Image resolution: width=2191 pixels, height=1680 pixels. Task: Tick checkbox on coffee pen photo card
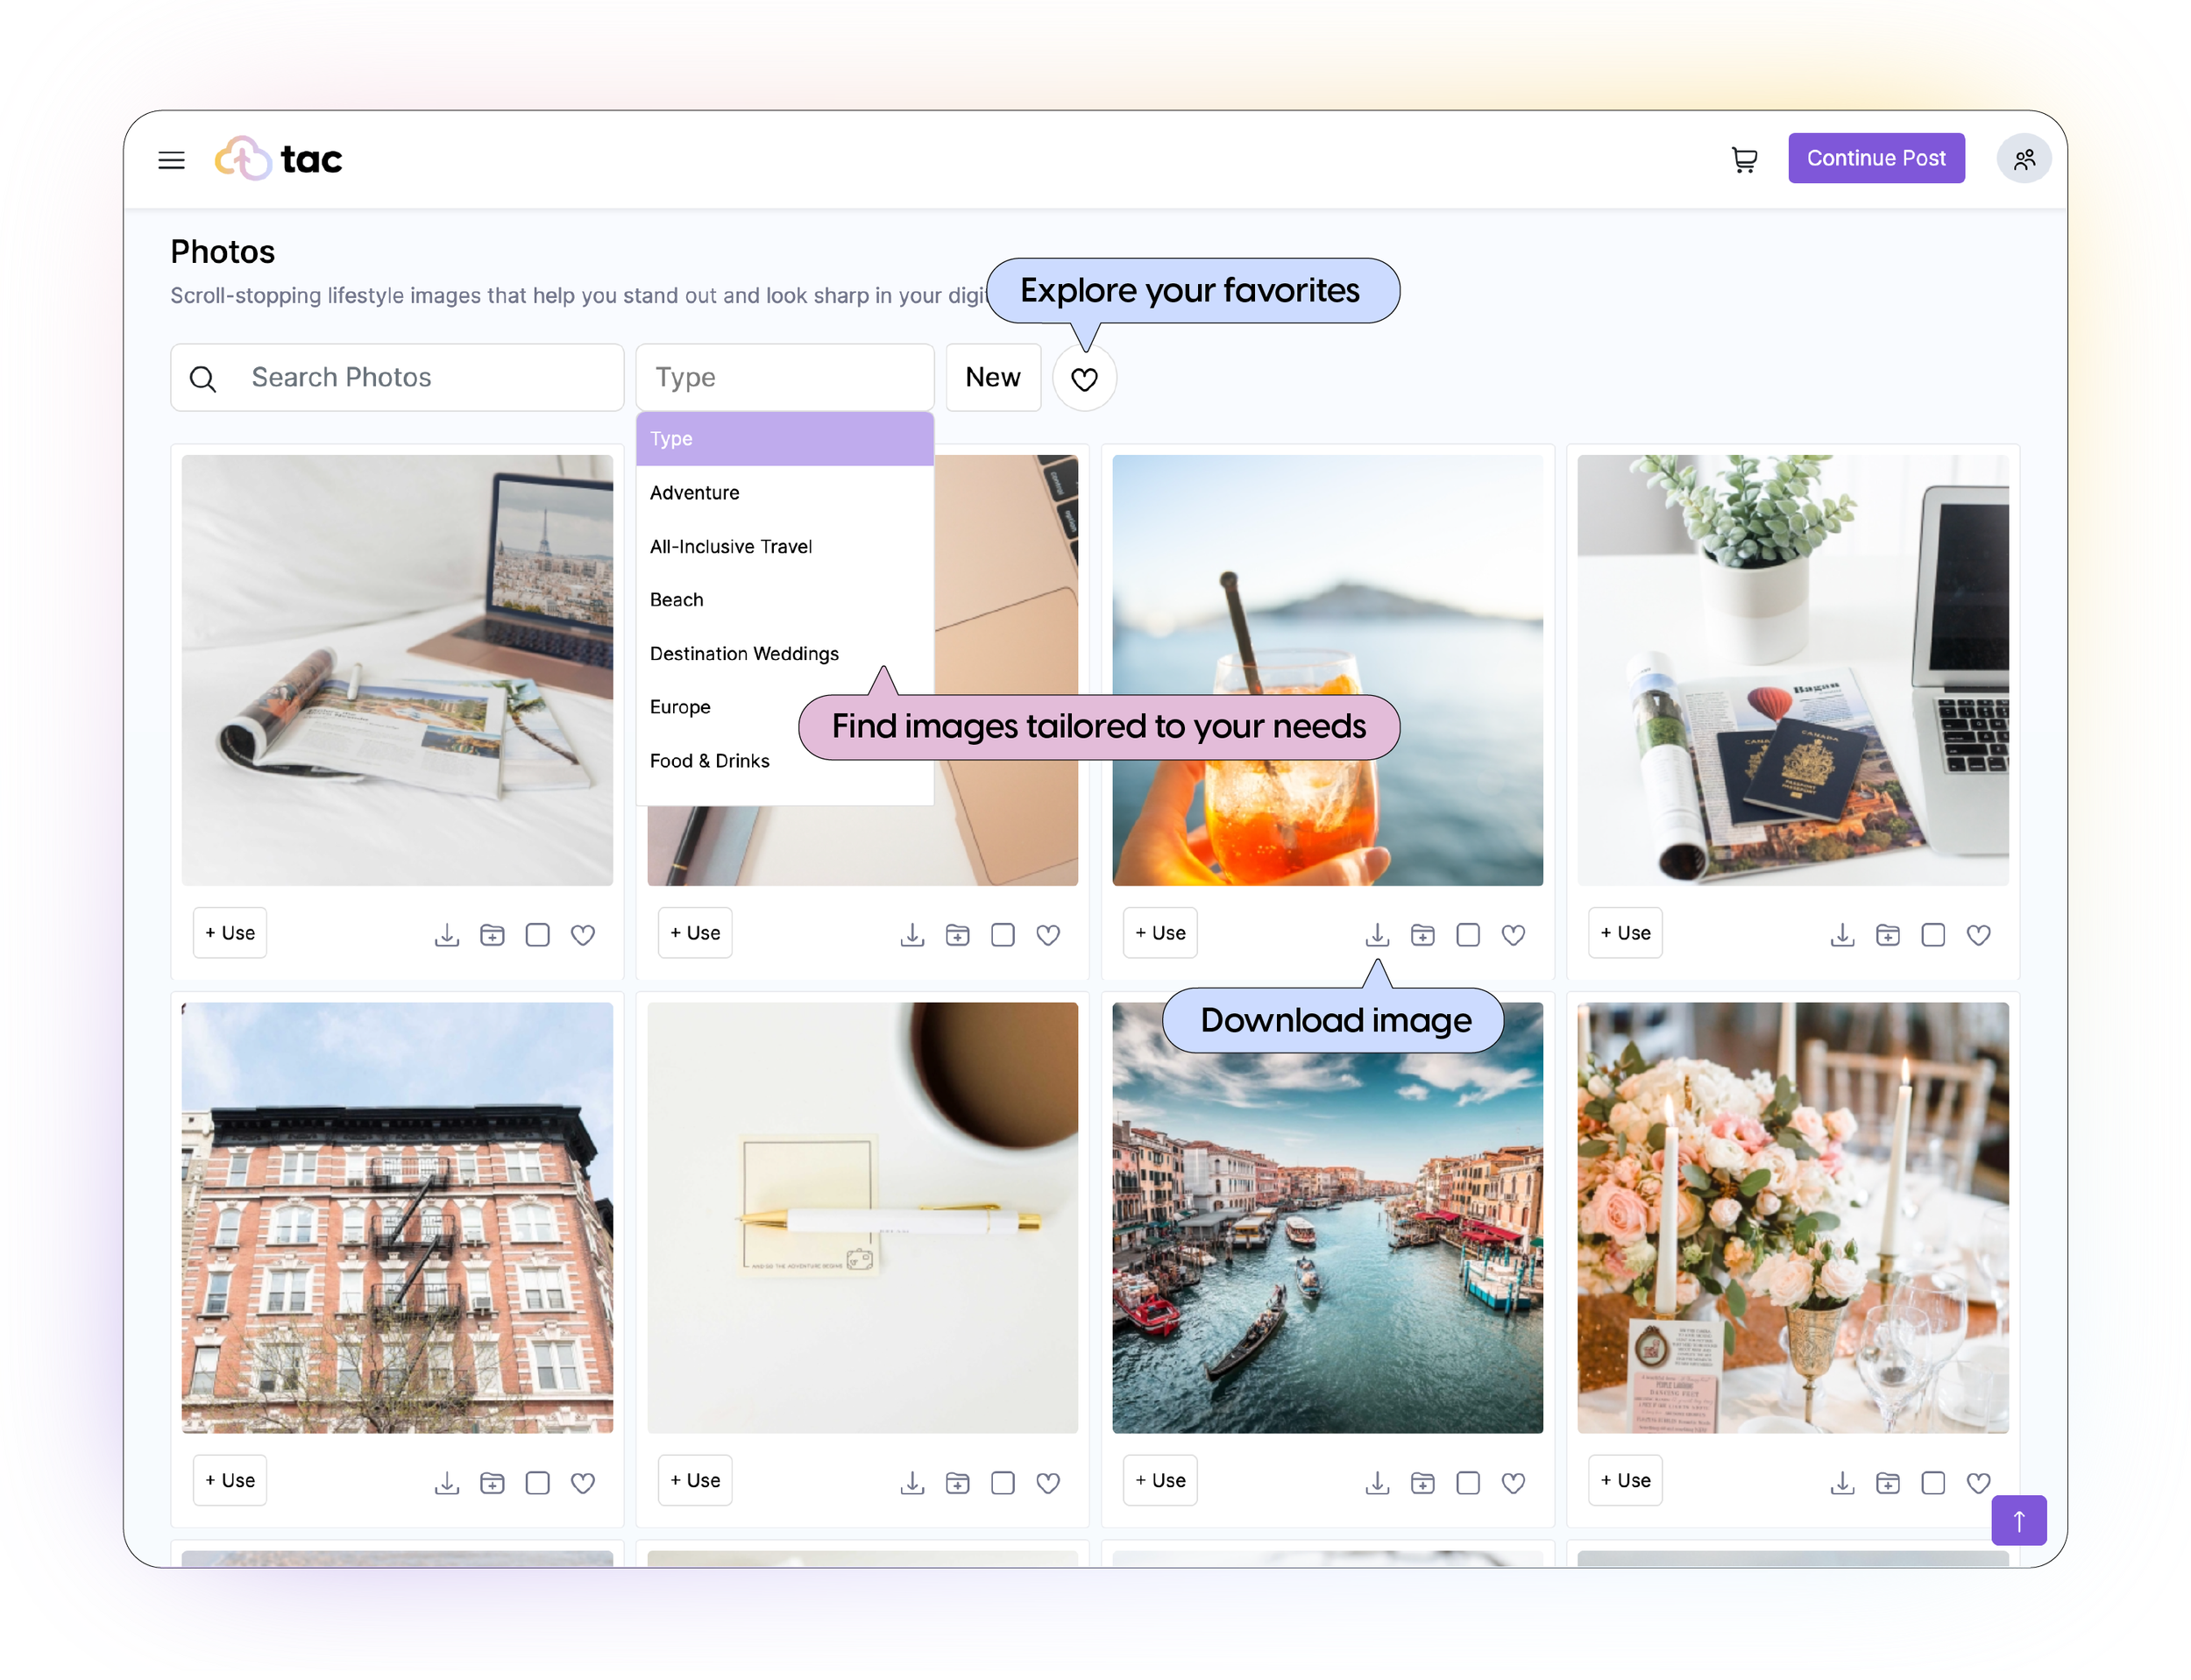coord(1002,1483)
